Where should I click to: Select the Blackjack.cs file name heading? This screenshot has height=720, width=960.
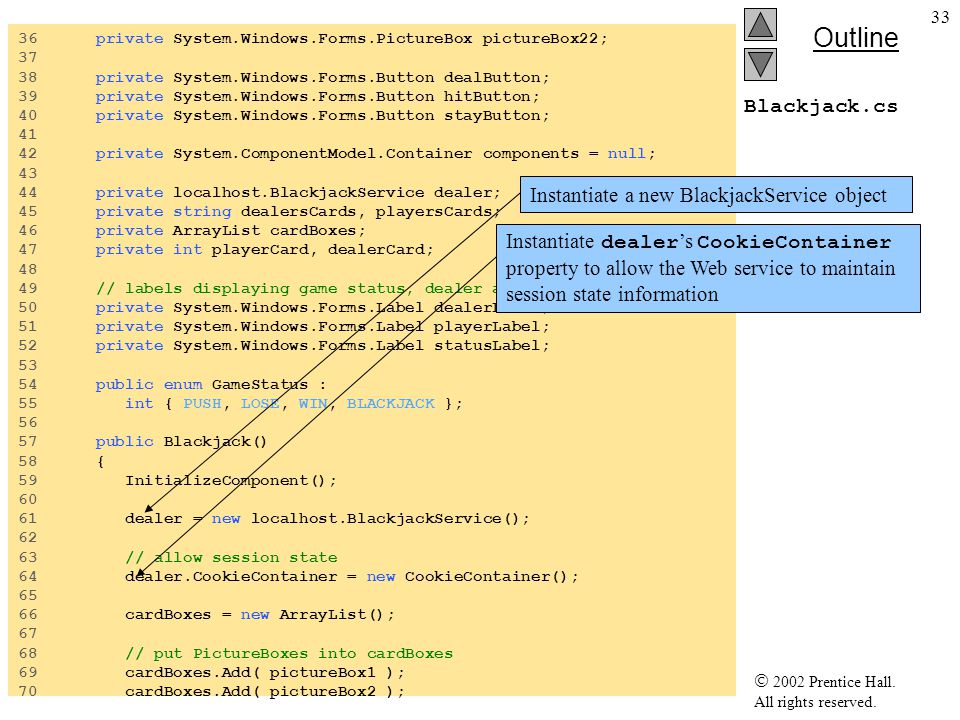point(820,107)
